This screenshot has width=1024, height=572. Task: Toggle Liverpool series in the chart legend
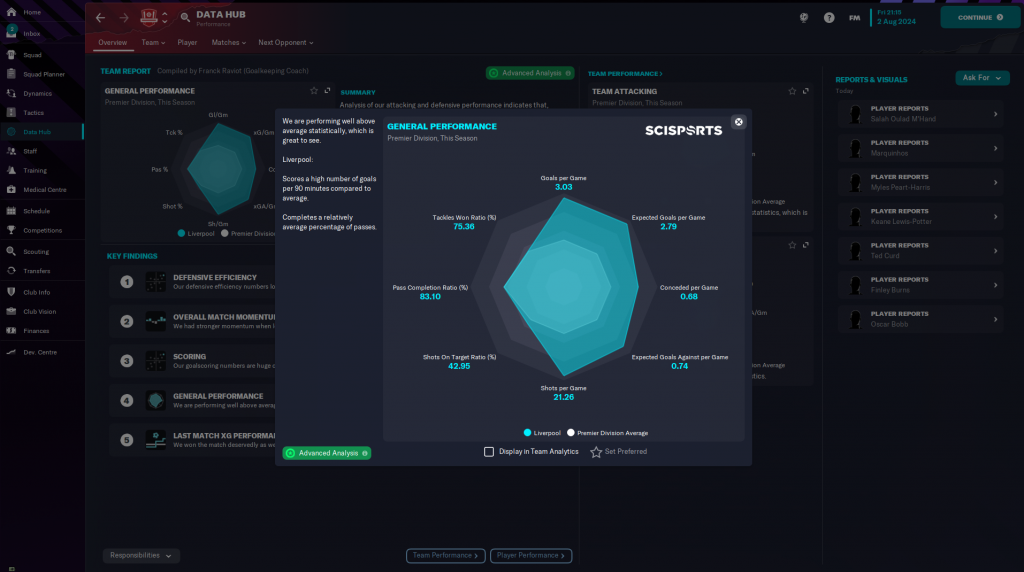[x=541, y=433]
